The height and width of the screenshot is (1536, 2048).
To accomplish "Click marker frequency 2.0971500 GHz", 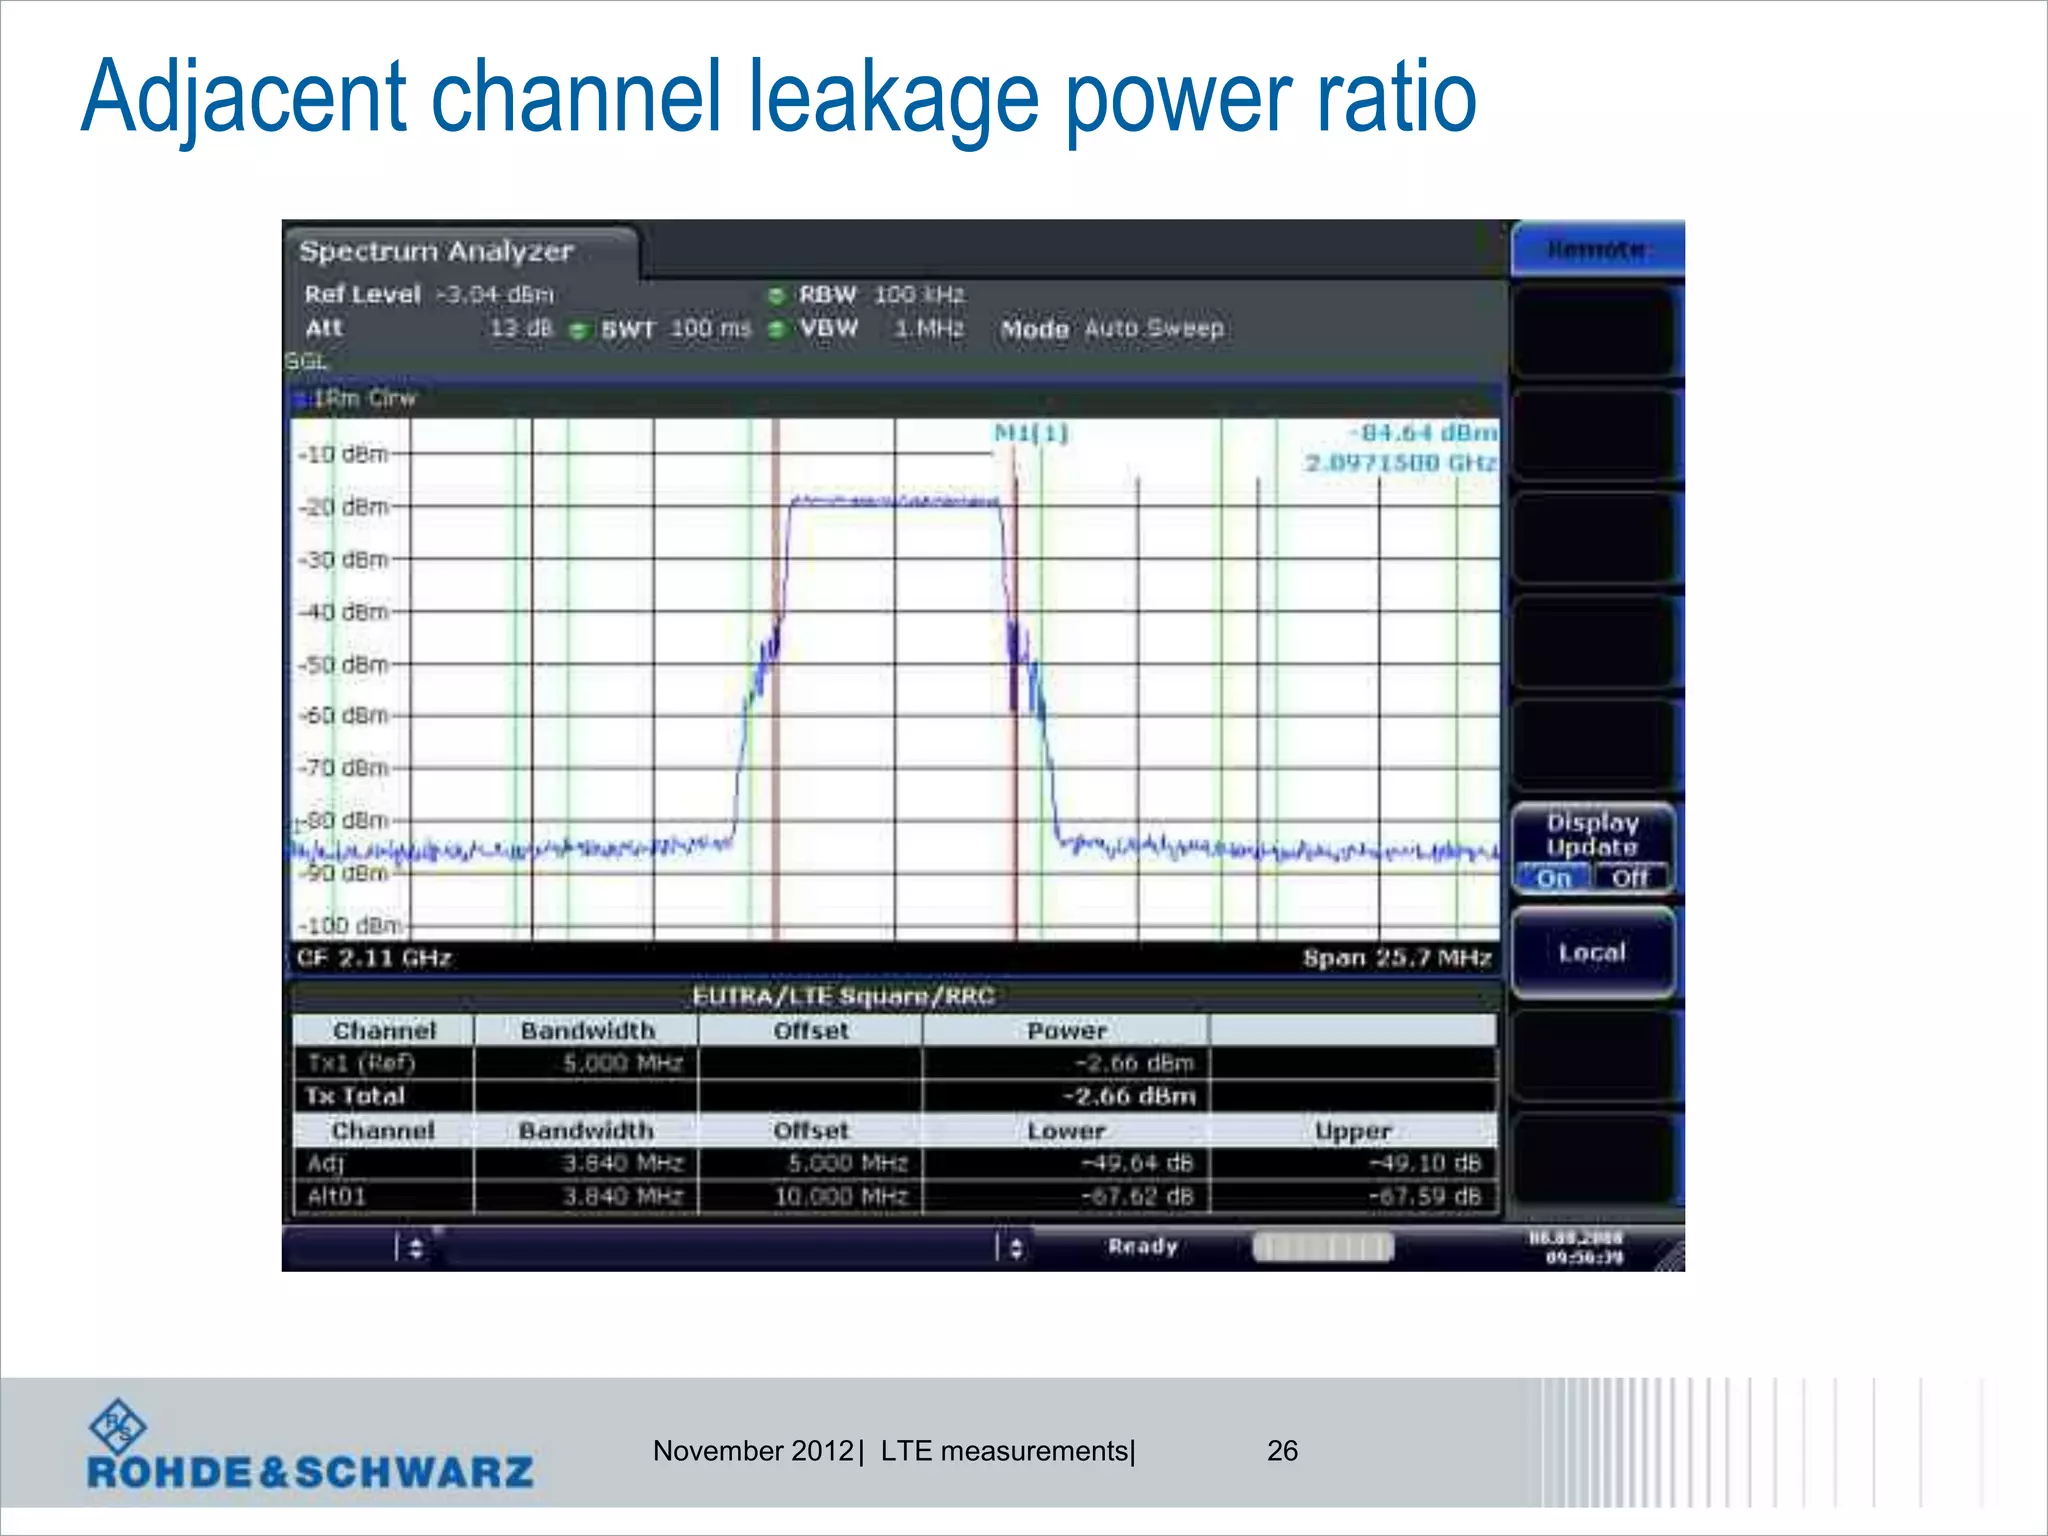I will [1401, 462].
